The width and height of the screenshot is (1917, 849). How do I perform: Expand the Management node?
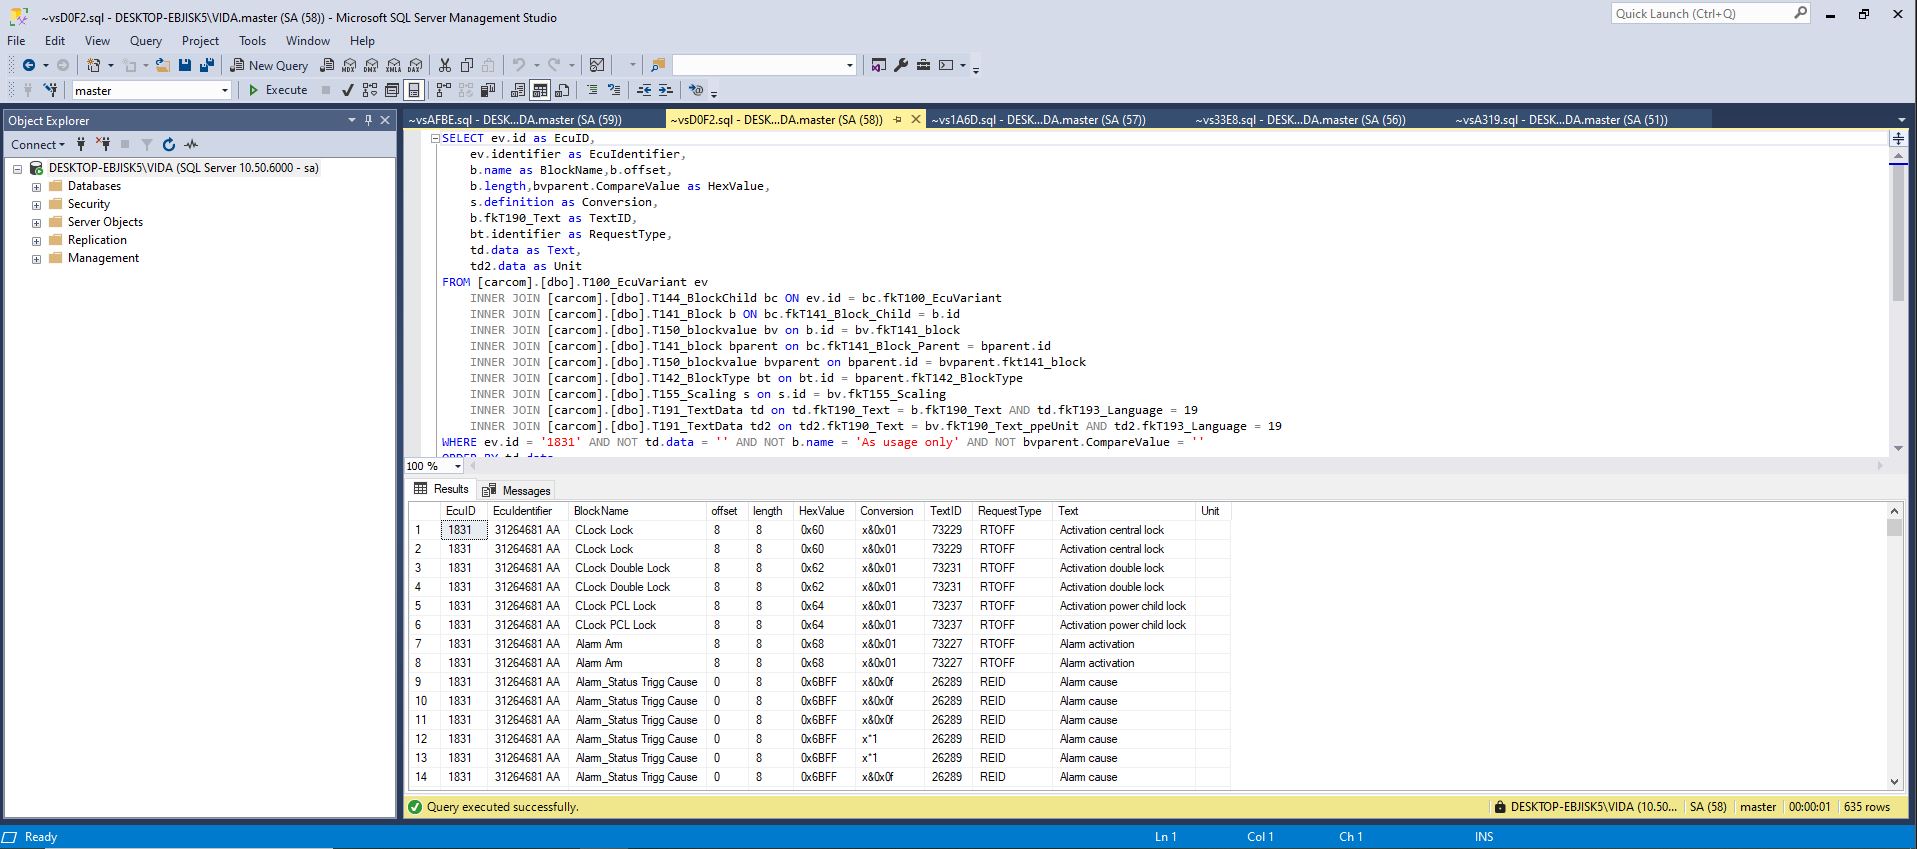[37, 259]
